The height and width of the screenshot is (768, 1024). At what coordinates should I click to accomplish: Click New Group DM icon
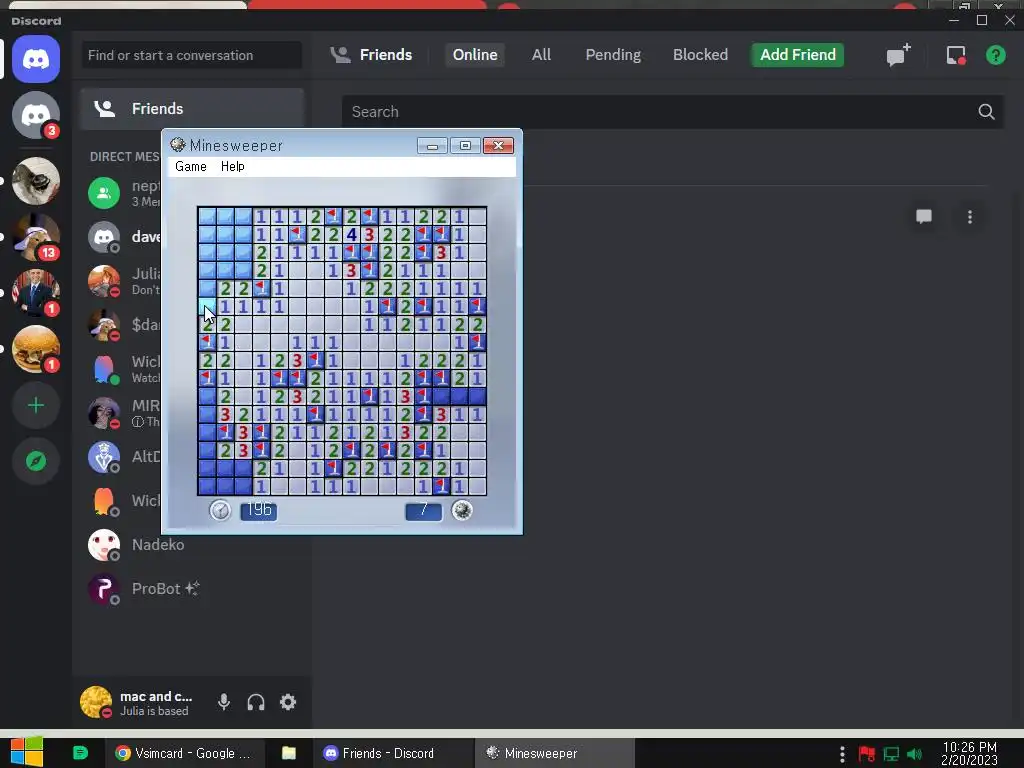899,55
